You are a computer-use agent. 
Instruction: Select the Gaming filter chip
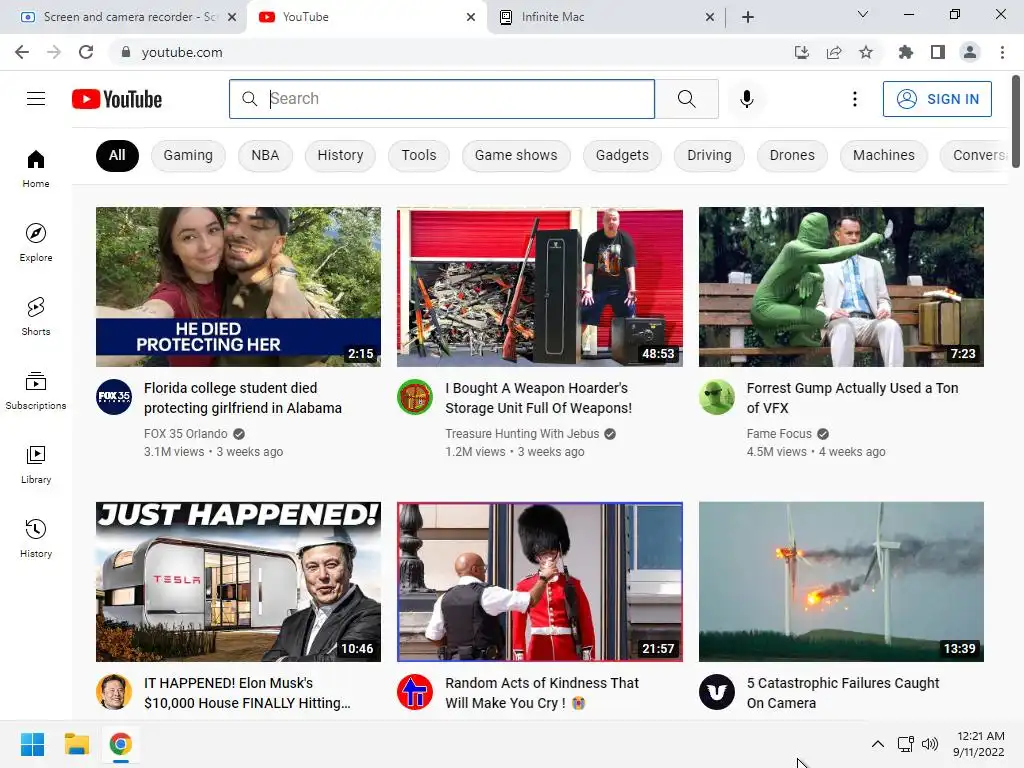coord(188,155)
